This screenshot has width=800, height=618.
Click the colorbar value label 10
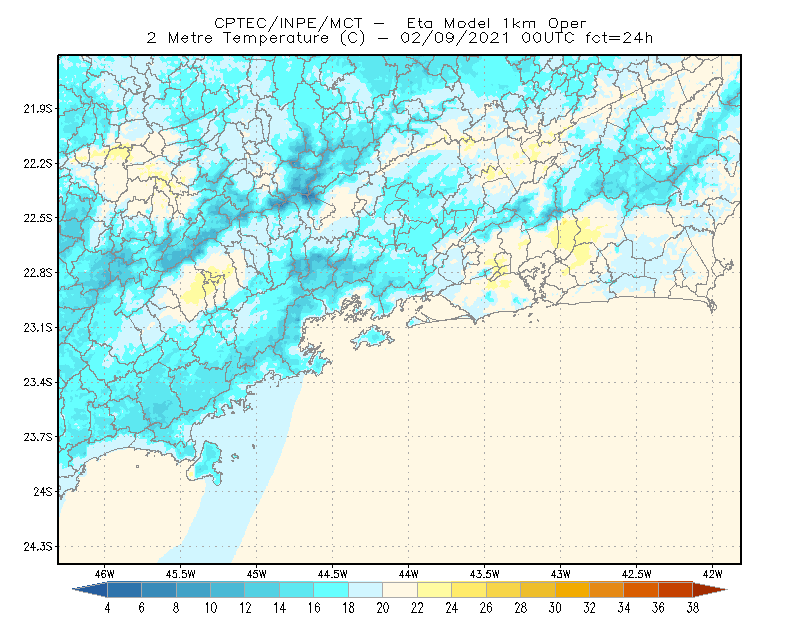pos(210,608)
